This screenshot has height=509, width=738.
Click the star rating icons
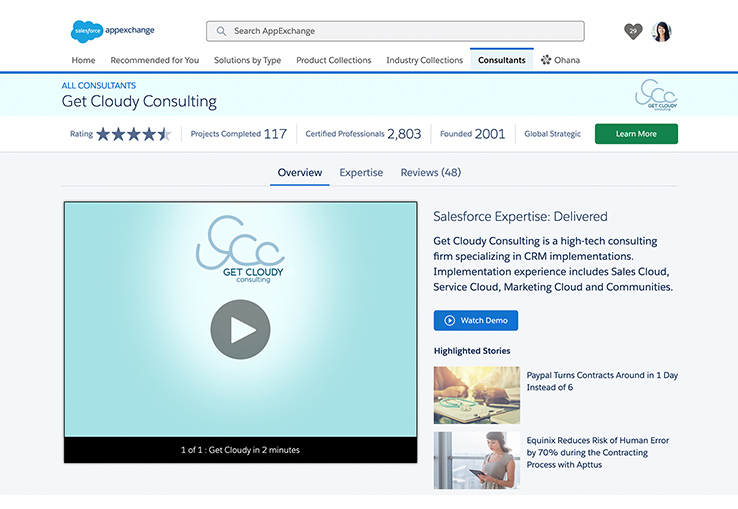click(x=134, y=134)
